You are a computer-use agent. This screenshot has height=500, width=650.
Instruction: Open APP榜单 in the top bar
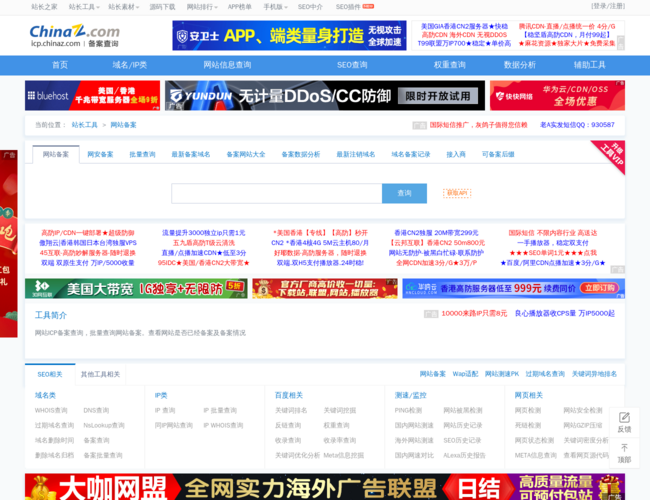[240, 7]
